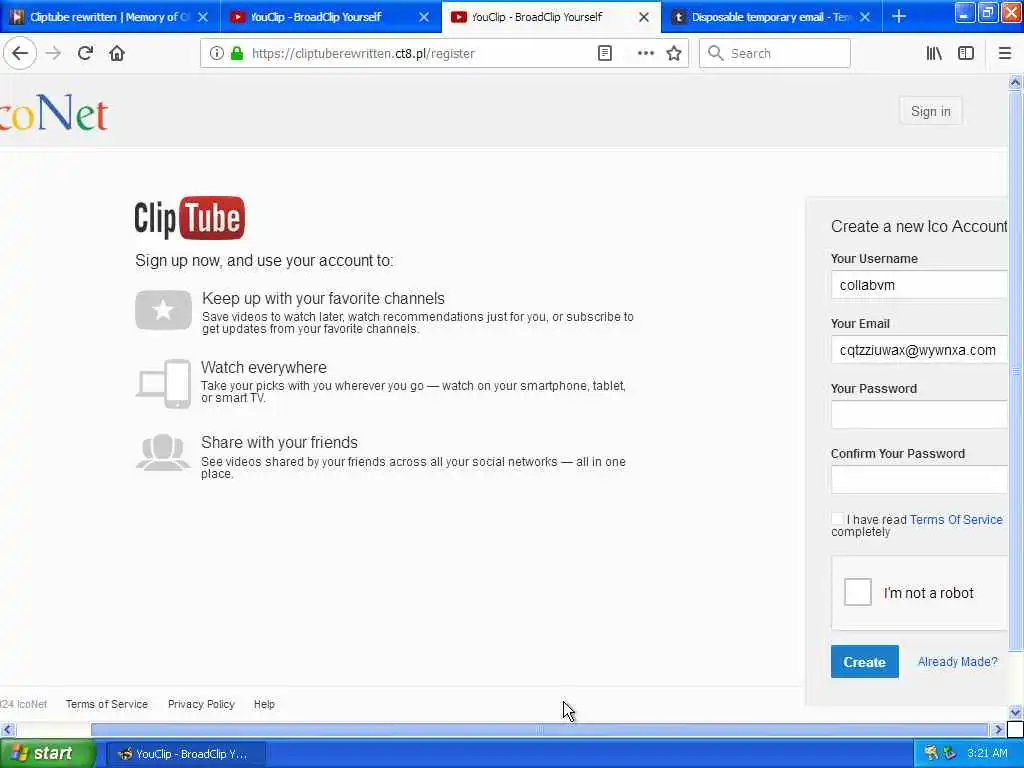The width and height of the screenshot is (1024, 768).
Task: Click the horizontal scrollbar right arrow
Action: [997, 729]
